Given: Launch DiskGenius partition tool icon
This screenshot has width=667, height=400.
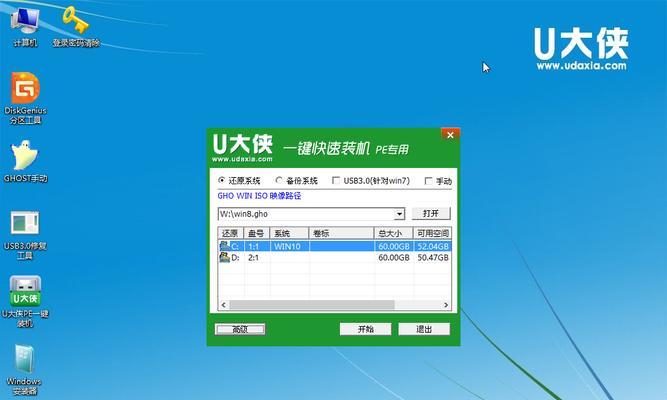Looking at the screenshot, I should [x=26, y=98].
